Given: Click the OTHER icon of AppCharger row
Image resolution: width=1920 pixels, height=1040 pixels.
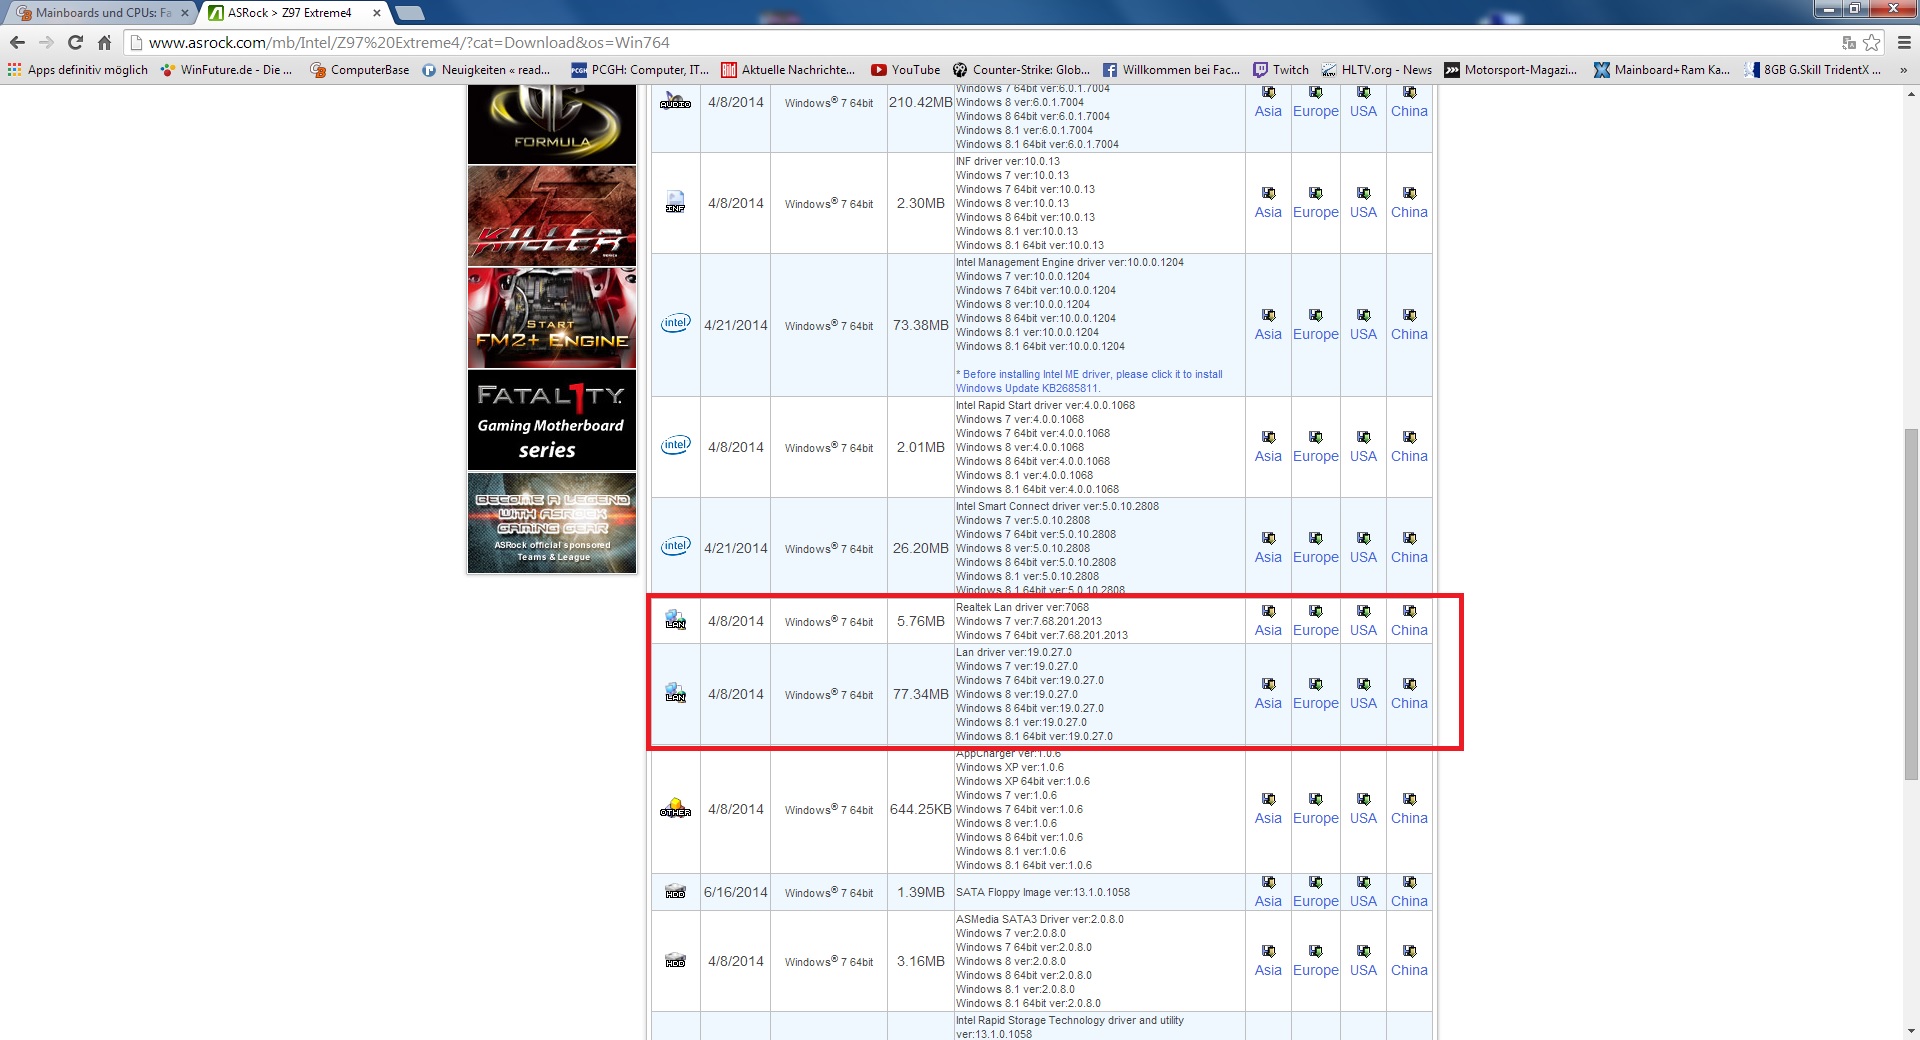Looking at the screenshot, I should pos(676,808).
